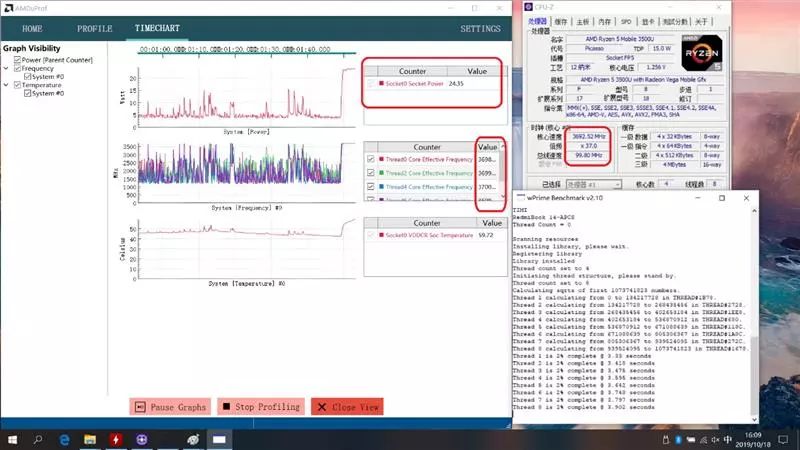Toggle Socket0 Socket Power counter checkbox
800x450 pixels.
(x=371, y=83)
